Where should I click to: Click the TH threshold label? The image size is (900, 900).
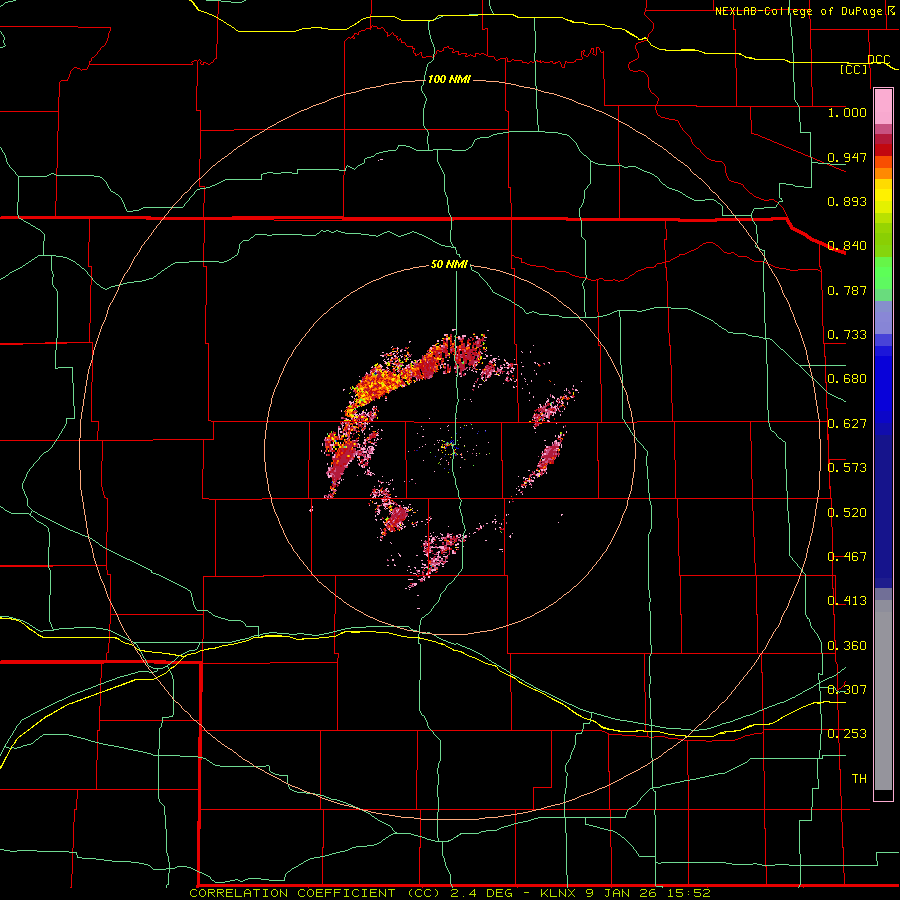click(x=859, y=779)
